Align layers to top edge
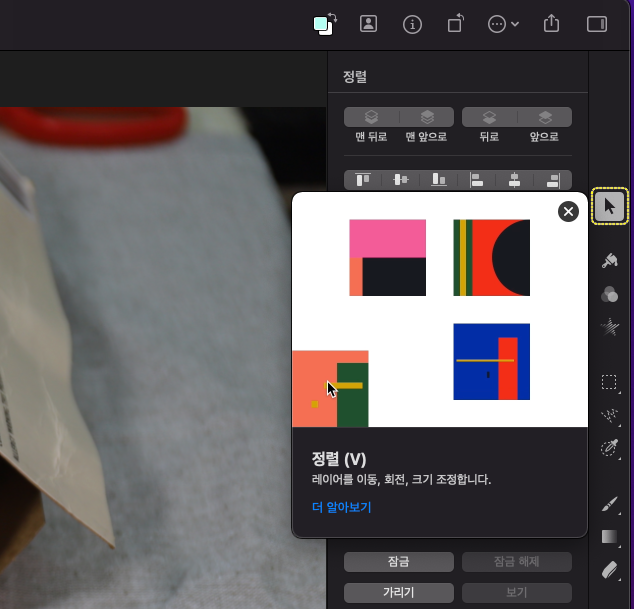 pyautogui.click(x=363, y=180)
